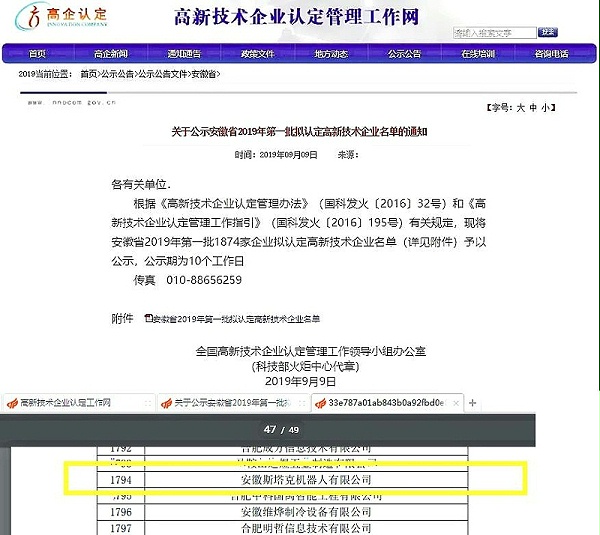This screenshot has width=600, height=535.
Task: Click the publish time 2019年09月09日
Action: [288, 155]
